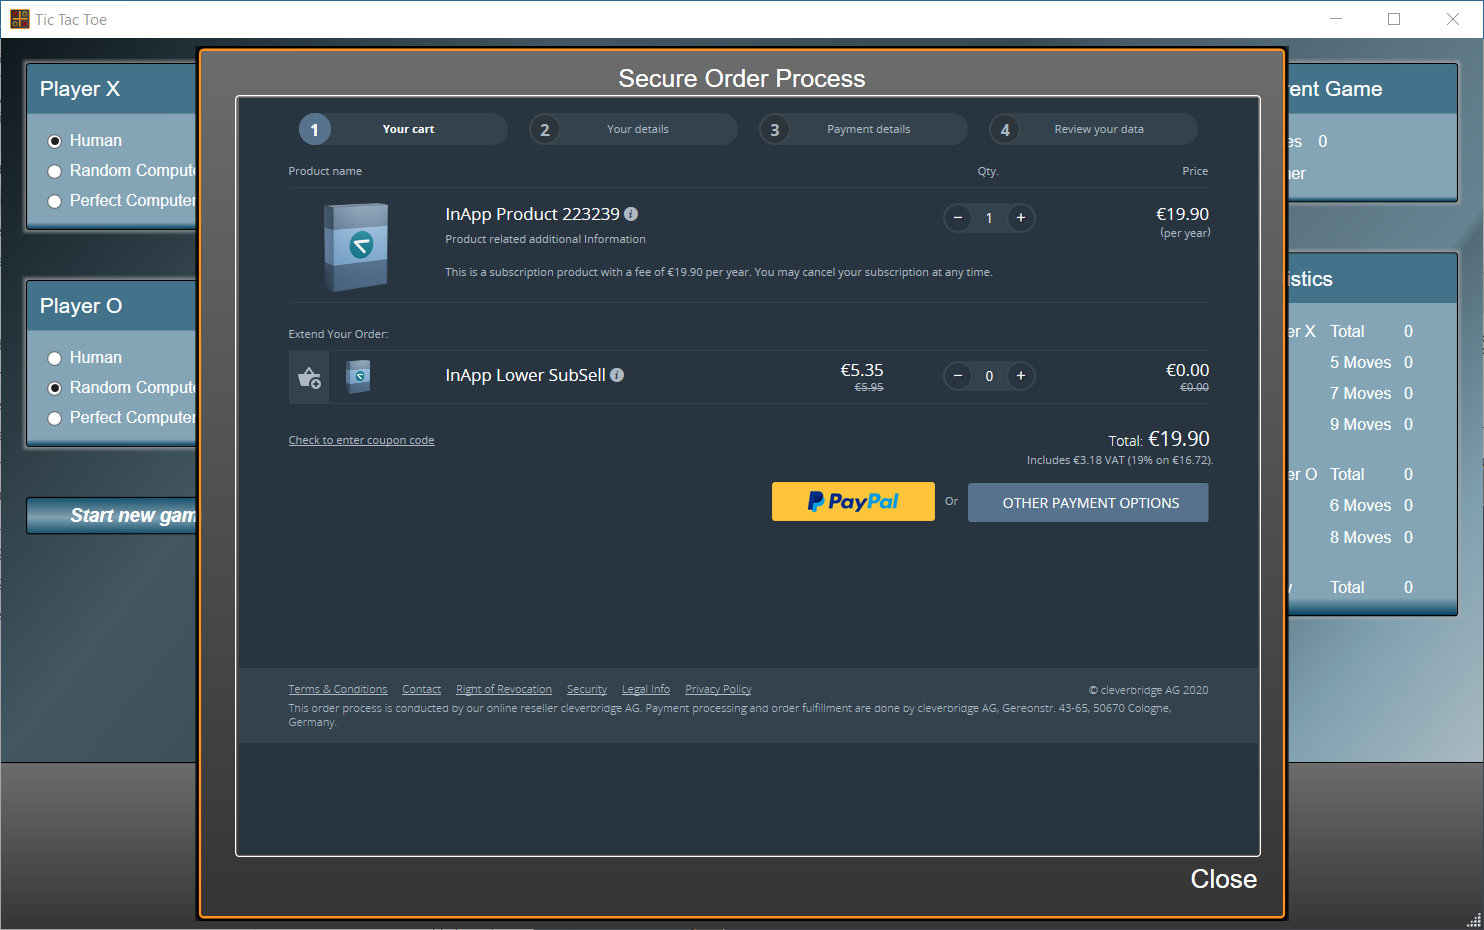Decrease quantity of InApp Product 223239
1484x930 pixels.
pos(958,218)
